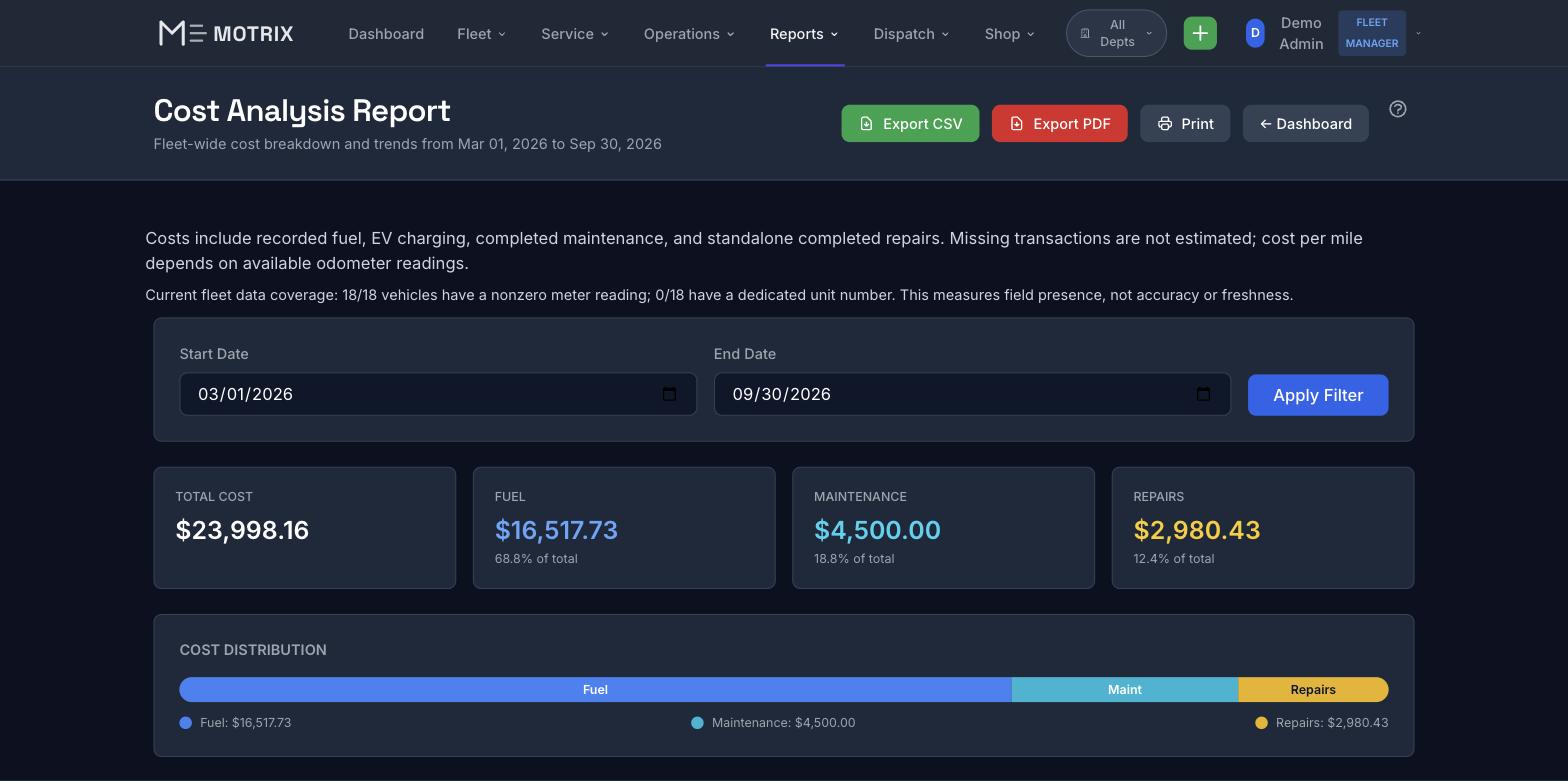Expand the Operations menu
The width and height of the screenshot is (1568, 781).
(689, 34)
